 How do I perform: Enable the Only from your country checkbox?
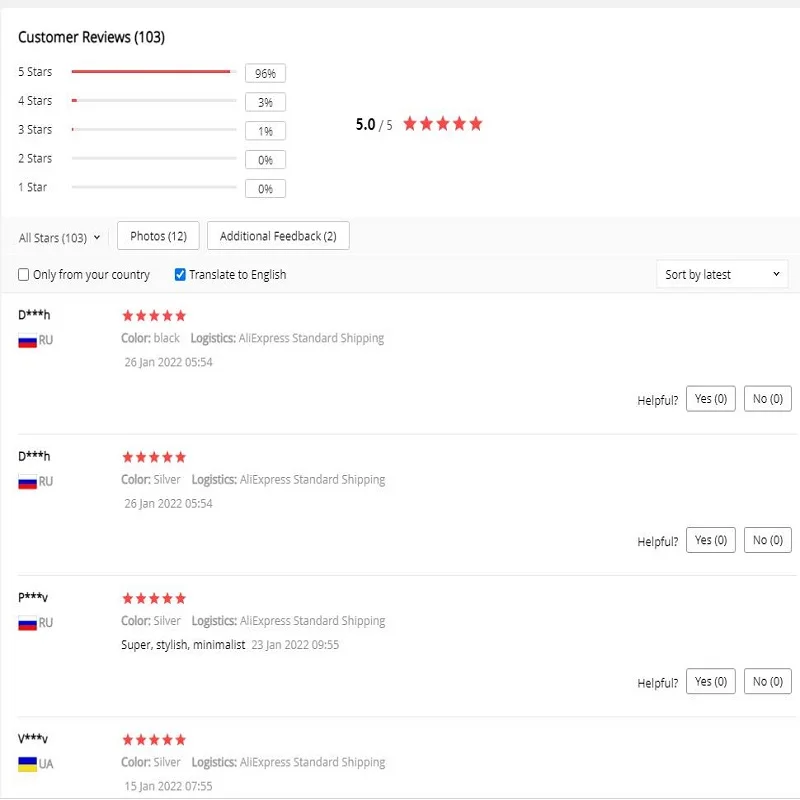click(x=24, y=275)
